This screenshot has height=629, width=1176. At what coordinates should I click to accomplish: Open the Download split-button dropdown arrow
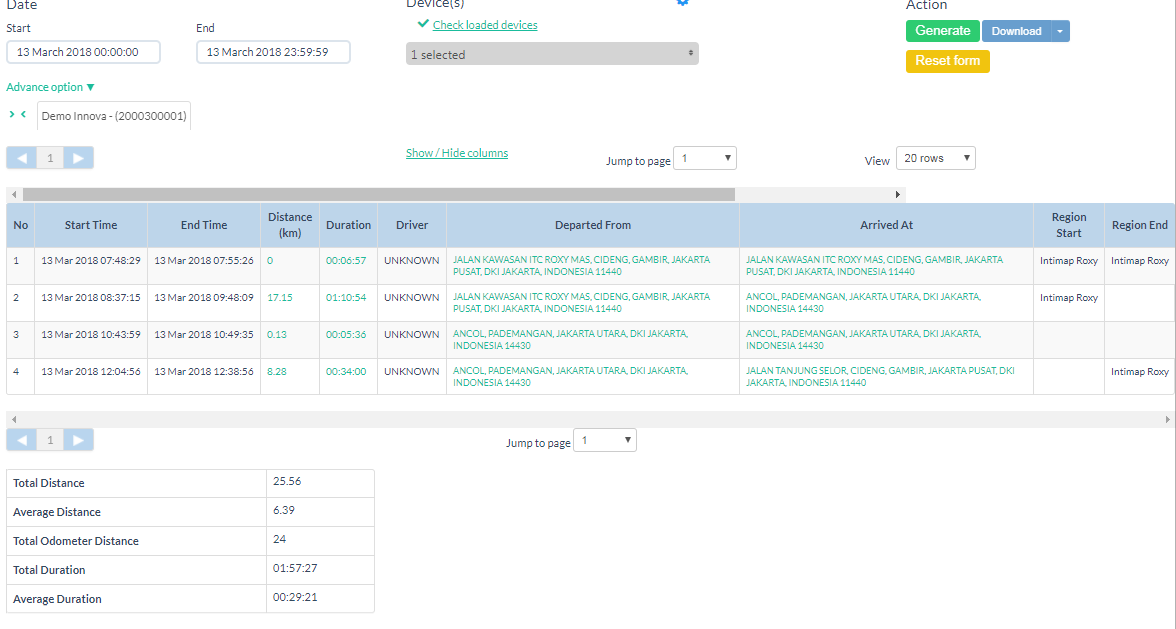[x=1060, y=31]
